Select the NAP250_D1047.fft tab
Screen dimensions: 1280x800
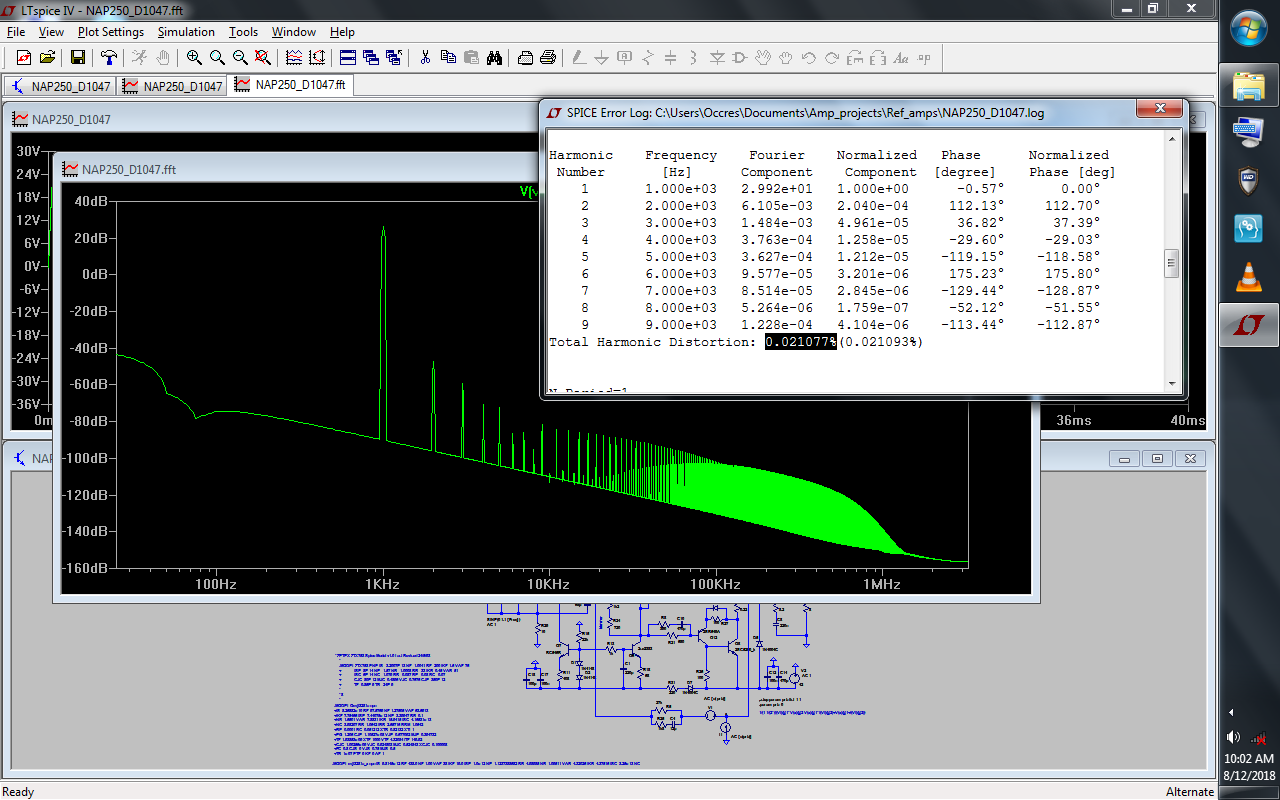coord(290,85)
